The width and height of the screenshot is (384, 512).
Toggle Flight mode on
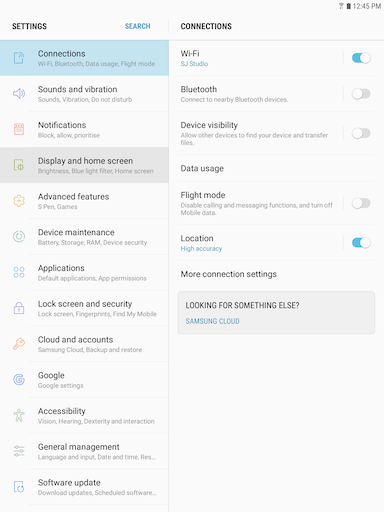pyautogui.click(x=361, y=203)
